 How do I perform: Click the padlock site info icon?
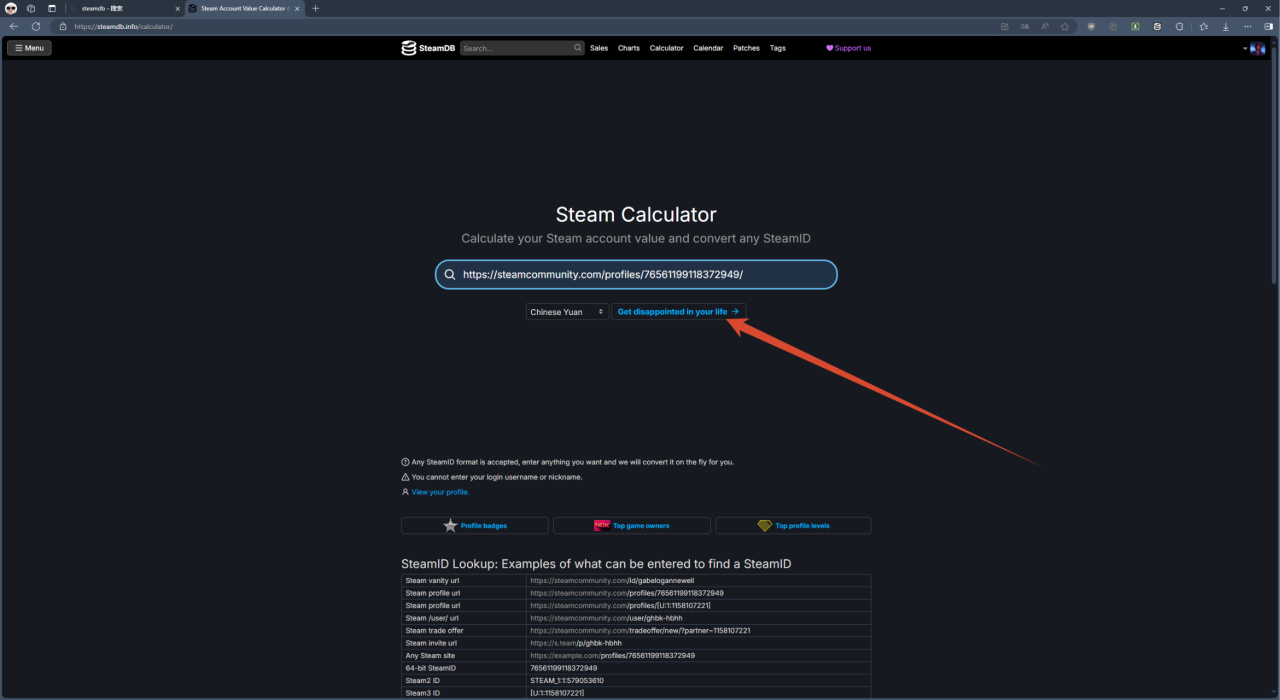point(63,26)
